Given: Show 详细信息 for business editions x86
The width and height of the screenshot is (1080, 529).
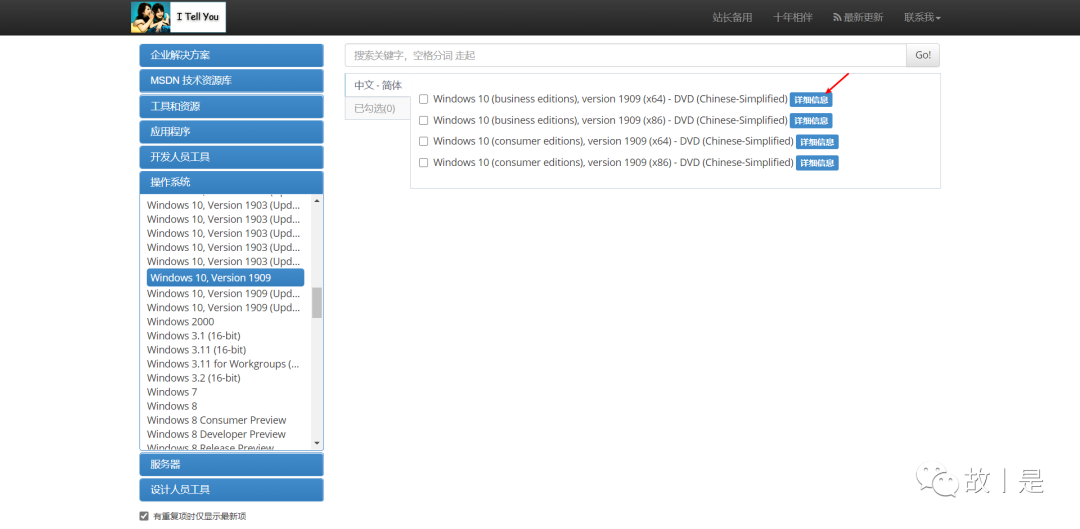Looking at the screenshot, I should [x=811, y=121].
